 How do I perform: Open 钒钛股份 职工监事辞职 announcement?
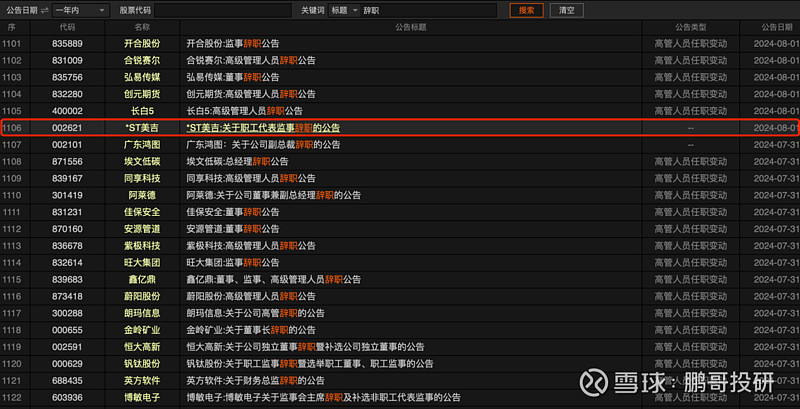(310, 364)
